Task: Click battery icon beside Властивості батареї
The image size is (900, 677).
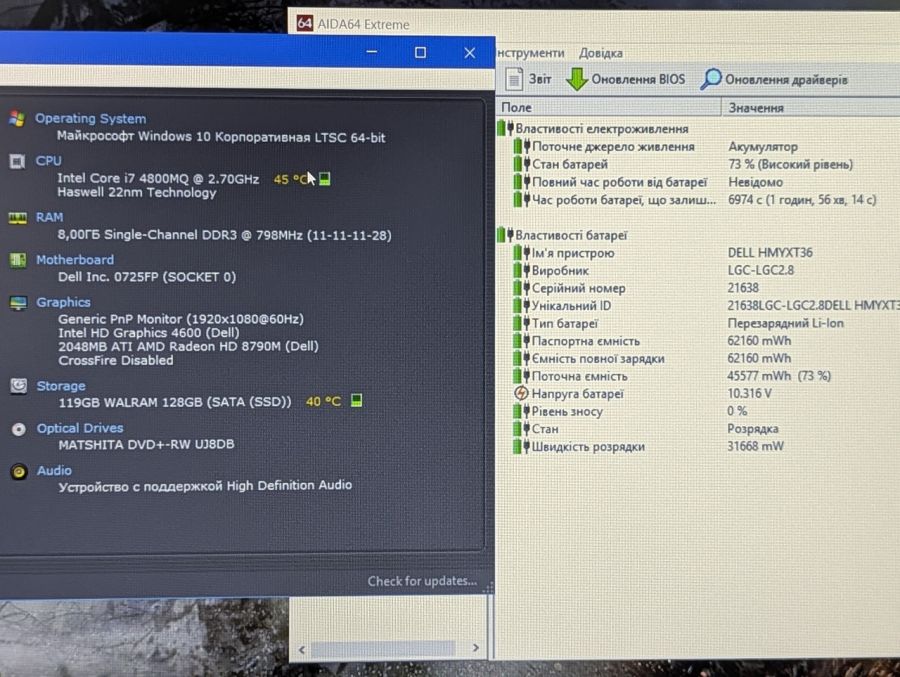Action: pos(505,235)
